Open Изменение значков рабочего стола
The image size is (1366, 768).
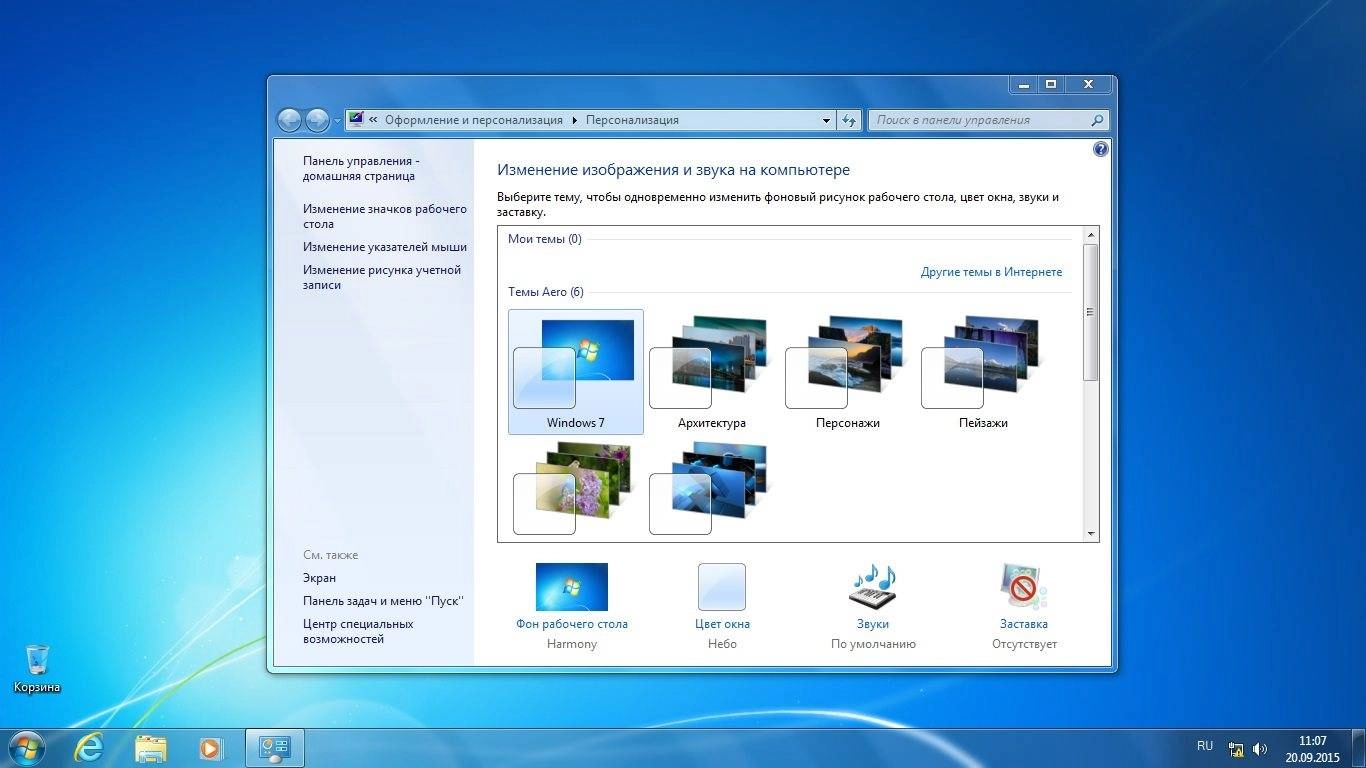(x=385, y=216)
